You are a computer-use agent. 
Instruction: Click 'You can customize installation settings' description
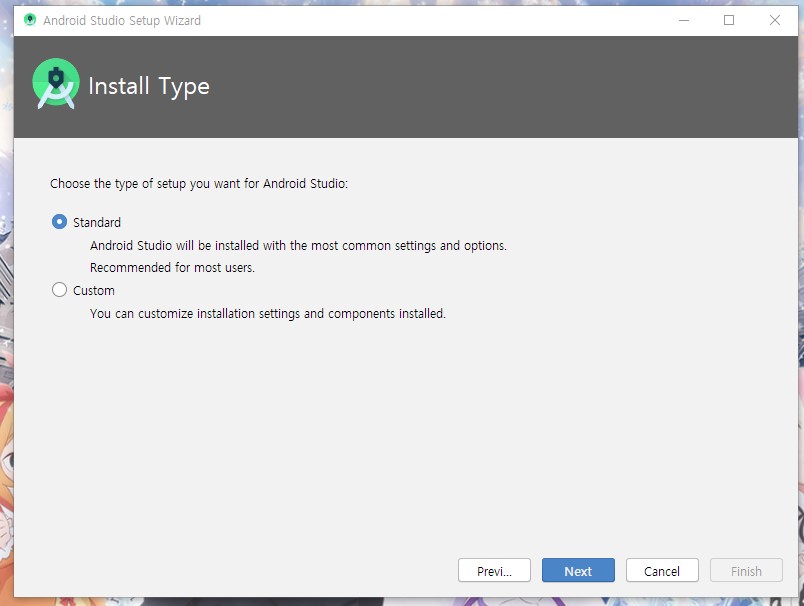[x=268, y=313]
